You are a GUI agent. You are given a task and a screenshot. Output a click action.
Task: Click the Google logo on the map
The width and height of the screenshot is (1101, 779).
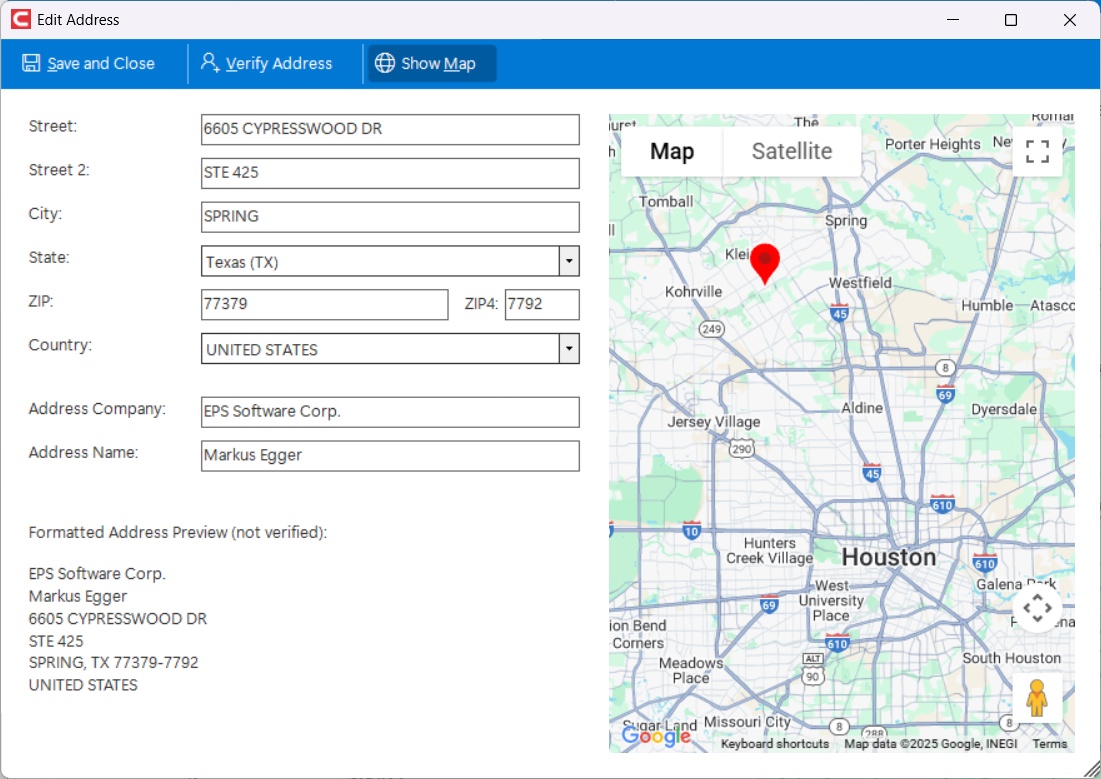point(657,735)
